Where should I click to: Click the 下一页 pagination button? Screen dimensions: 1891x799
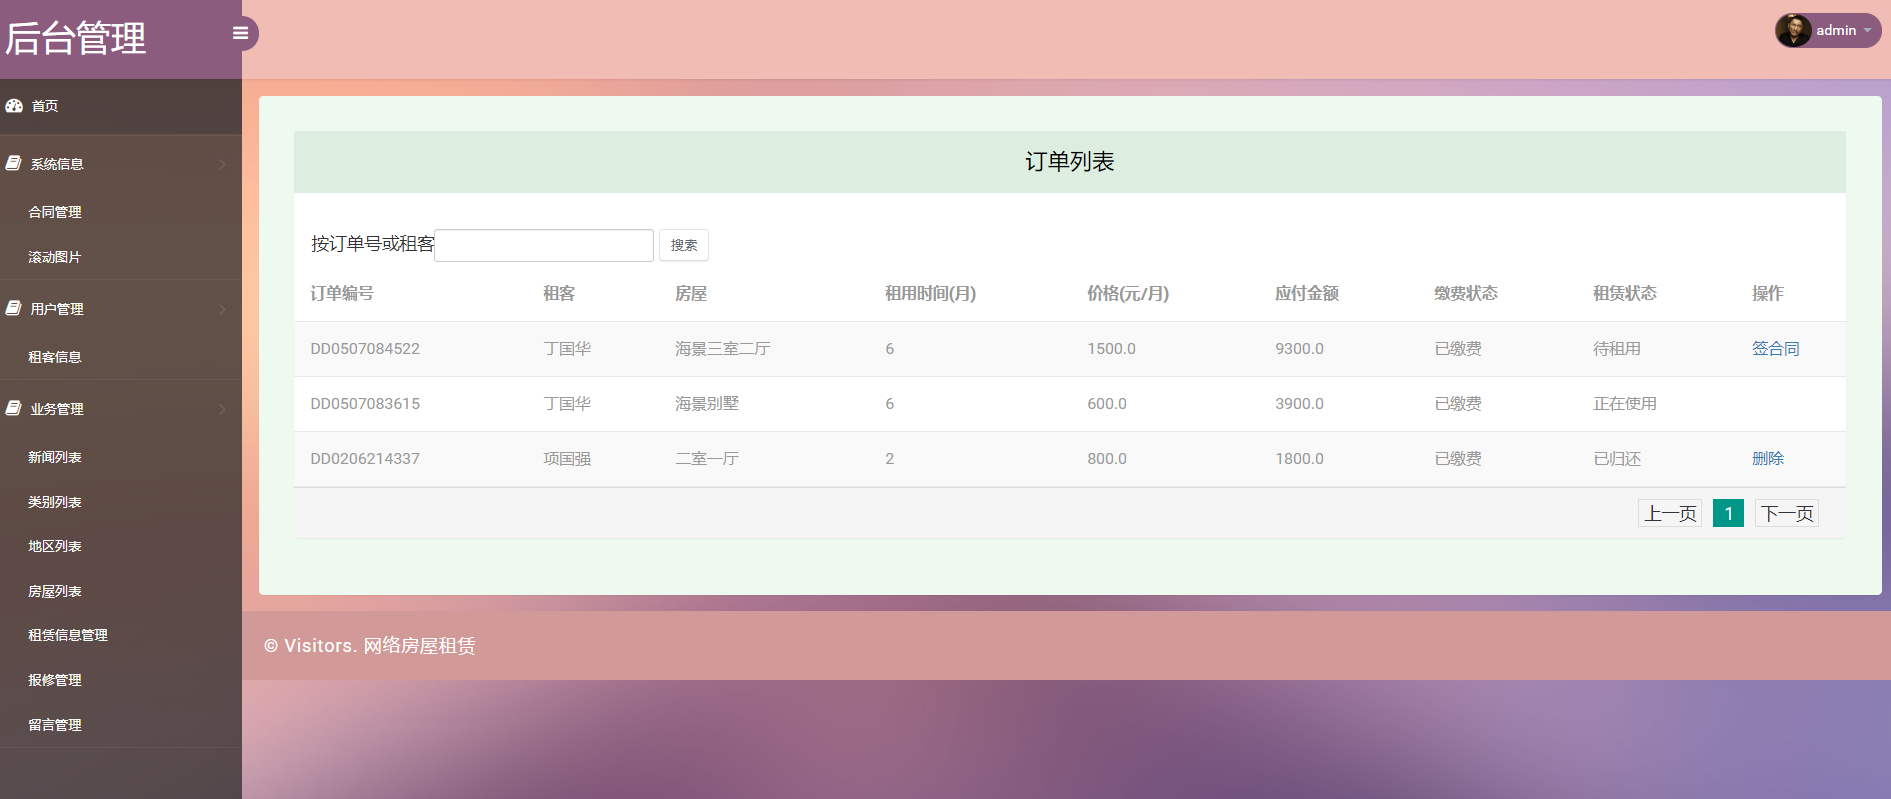1787,514
